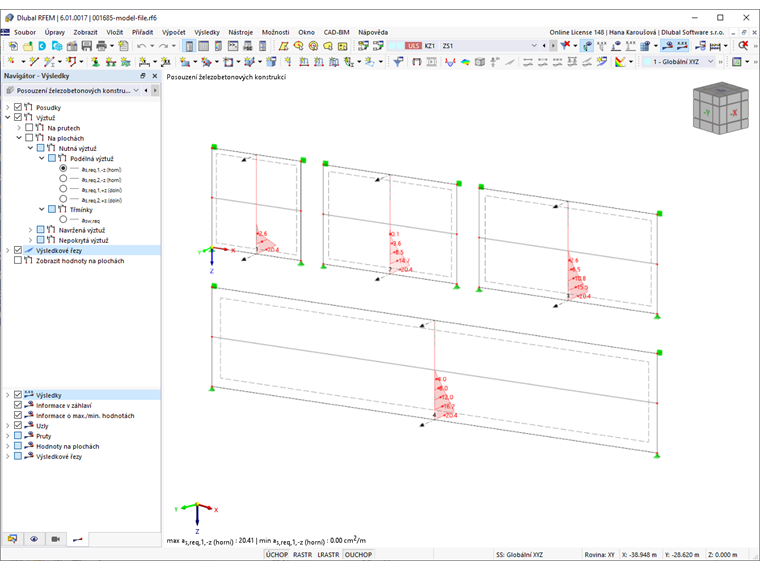Collapse the Výztuž tree node
Viewport: 760px width, 570px height.
pyautogui.click(x=7, y=117)
